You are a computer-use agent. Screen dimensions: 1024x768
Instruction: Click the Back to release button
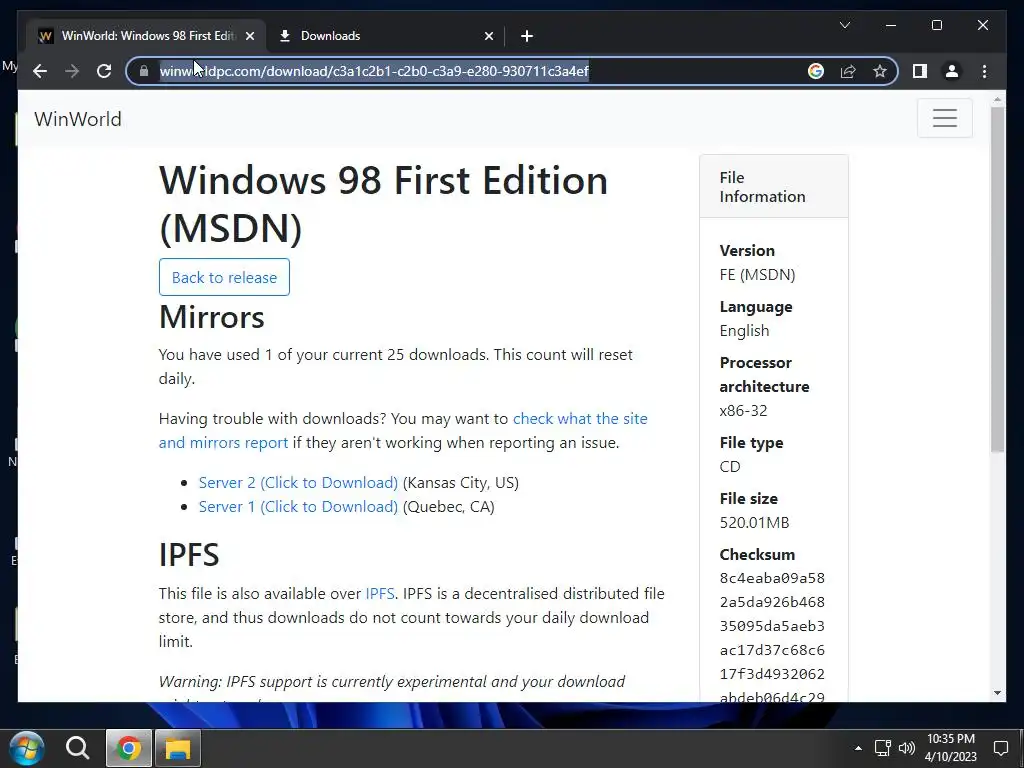click(224, 277)
